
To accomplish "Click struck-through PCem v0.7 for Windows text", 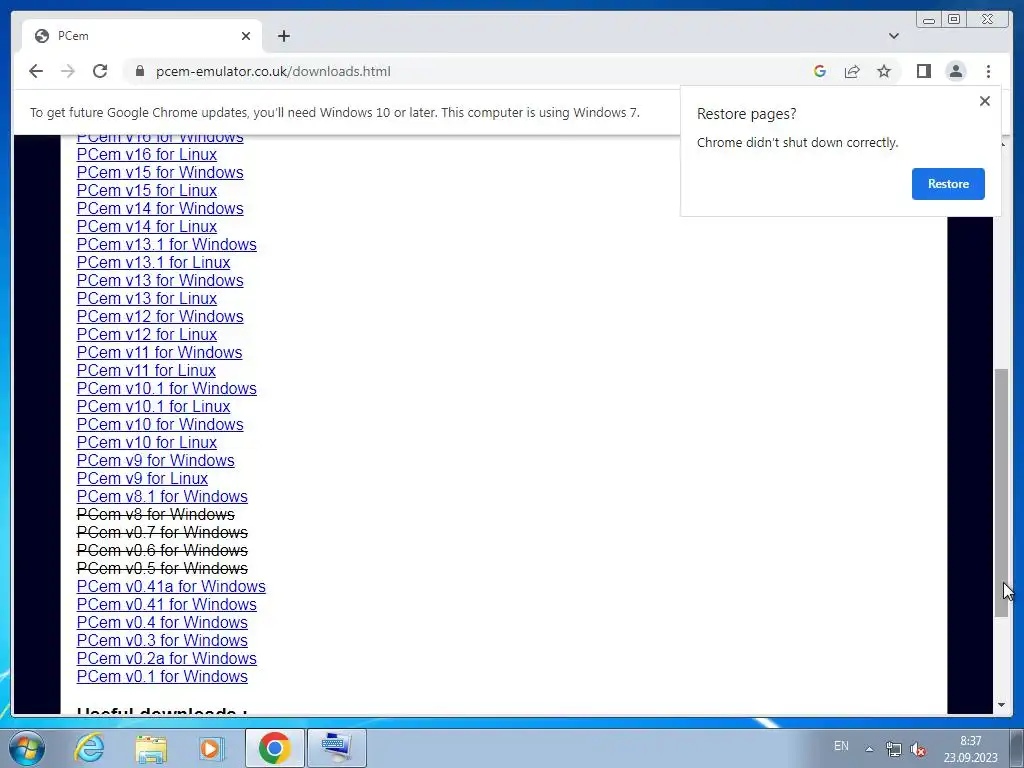I will pyautogui.click(x=162, y=532).
